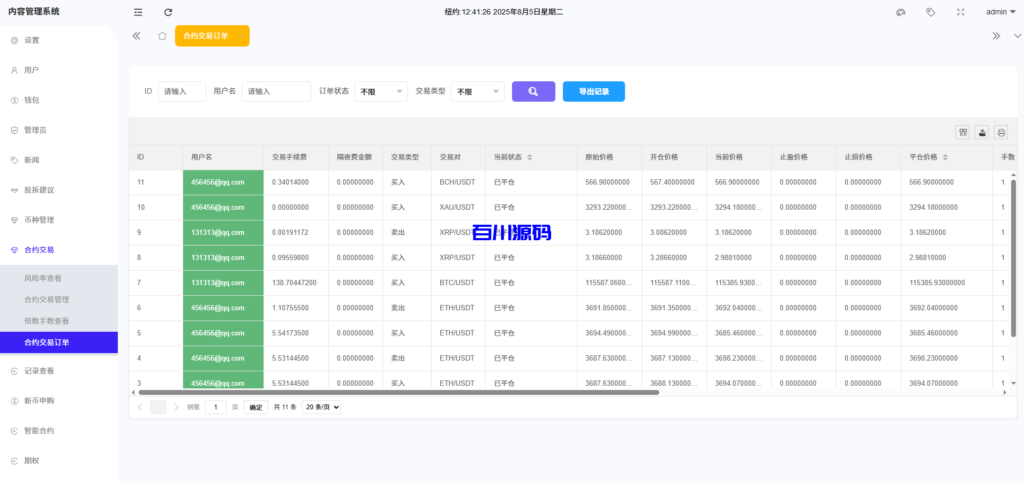Open the column filter icon above the table
1024x481 pixels.
click(963, 132)
